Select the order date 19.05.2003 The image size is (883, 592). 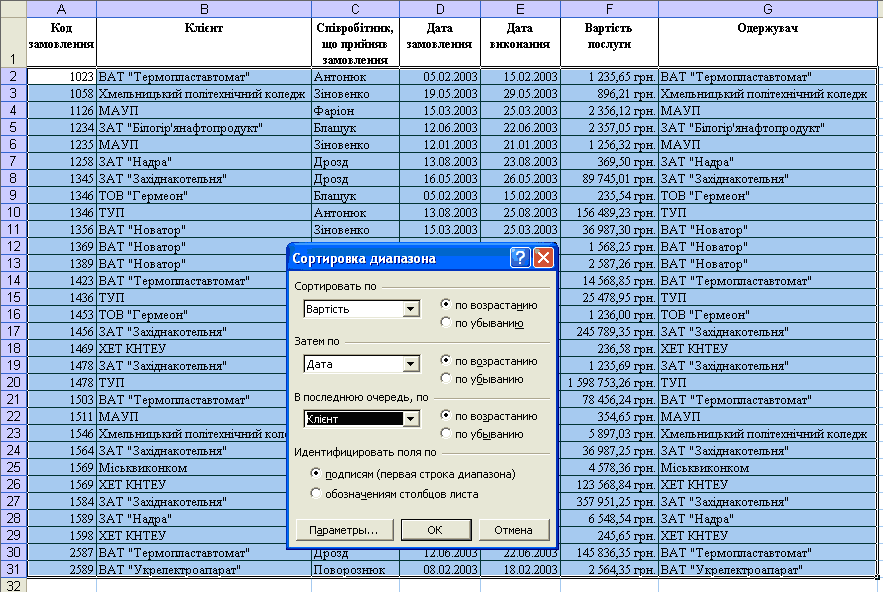440,94
